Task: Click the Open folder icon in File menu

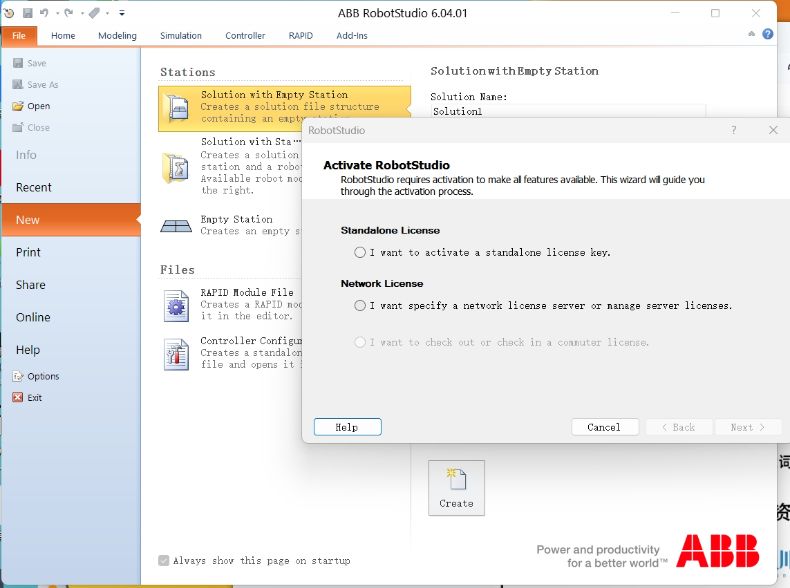Action: [18, 106]
